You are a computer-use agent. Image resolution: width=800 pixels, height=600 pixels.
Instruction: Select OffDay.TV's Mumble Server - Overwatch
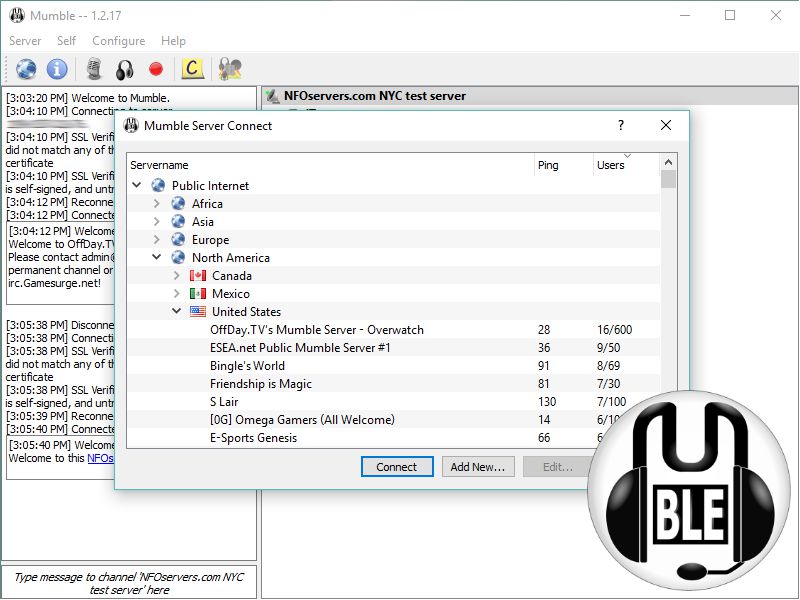pyautogui.click(x=317, y=330)
